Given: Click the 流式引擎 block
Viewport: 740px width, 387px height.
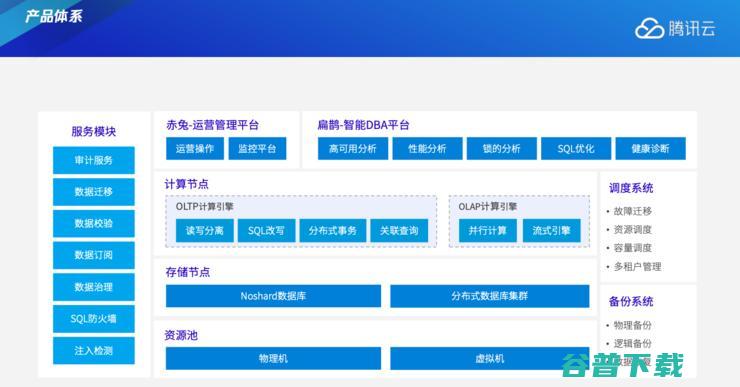Looking at the screenshot, I should (552, 230).
